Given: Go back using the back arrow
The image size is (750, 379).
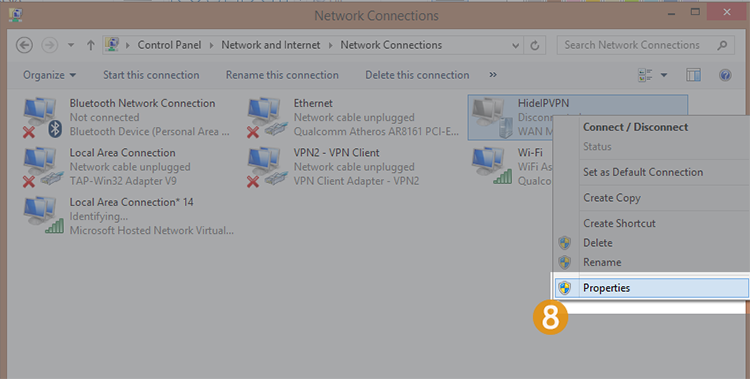Looking at the screenshot, I should (x=24, y=45).
